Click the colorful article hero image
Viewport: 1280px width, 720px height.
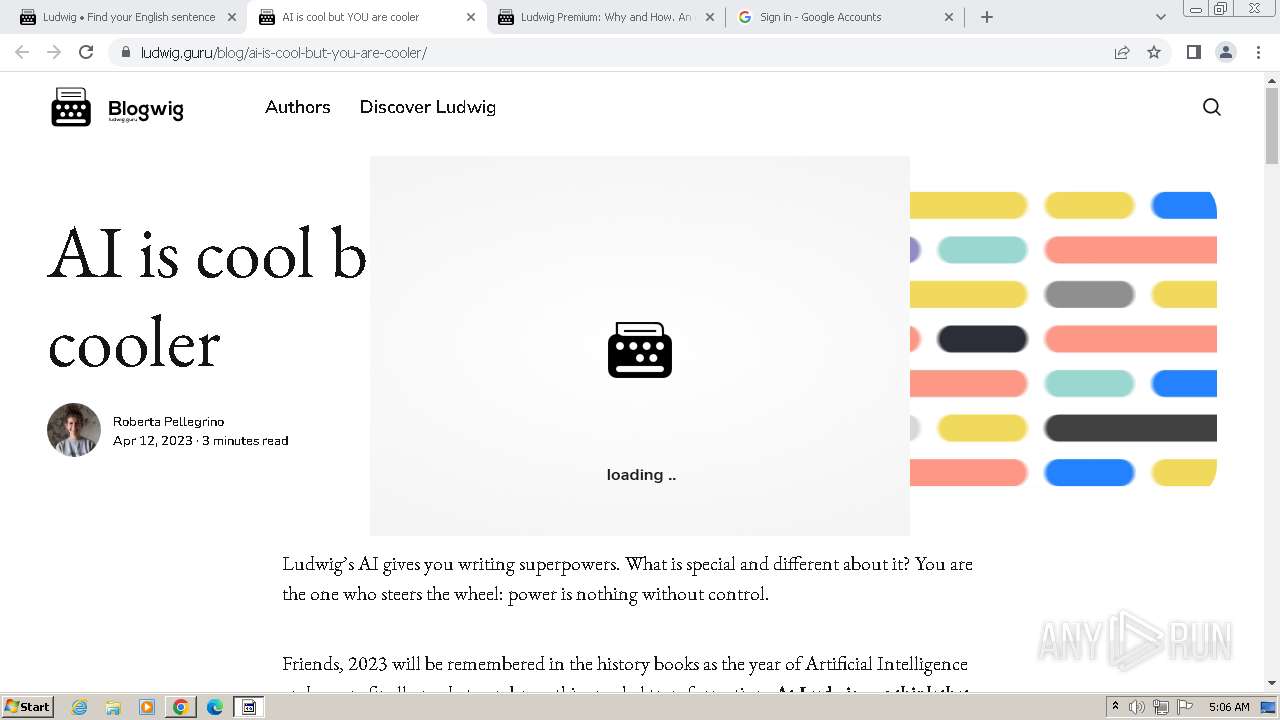(x=1063, y=339)
